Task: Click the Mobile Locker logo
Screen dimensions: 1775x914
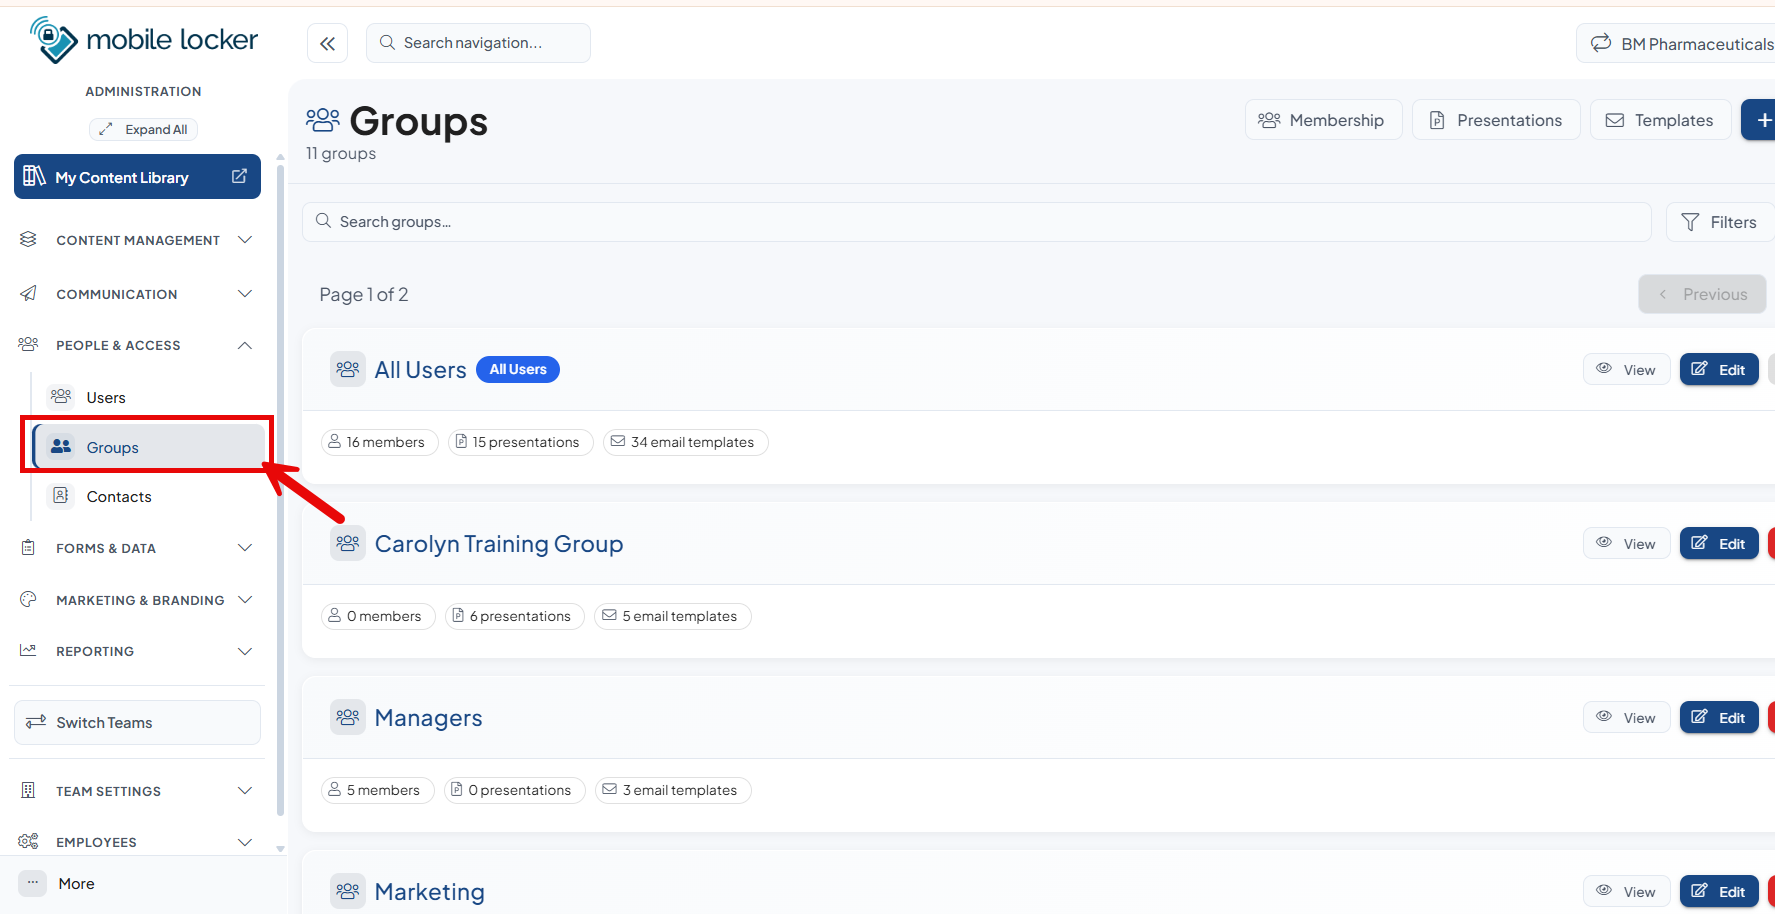Action: coord(144,40)
